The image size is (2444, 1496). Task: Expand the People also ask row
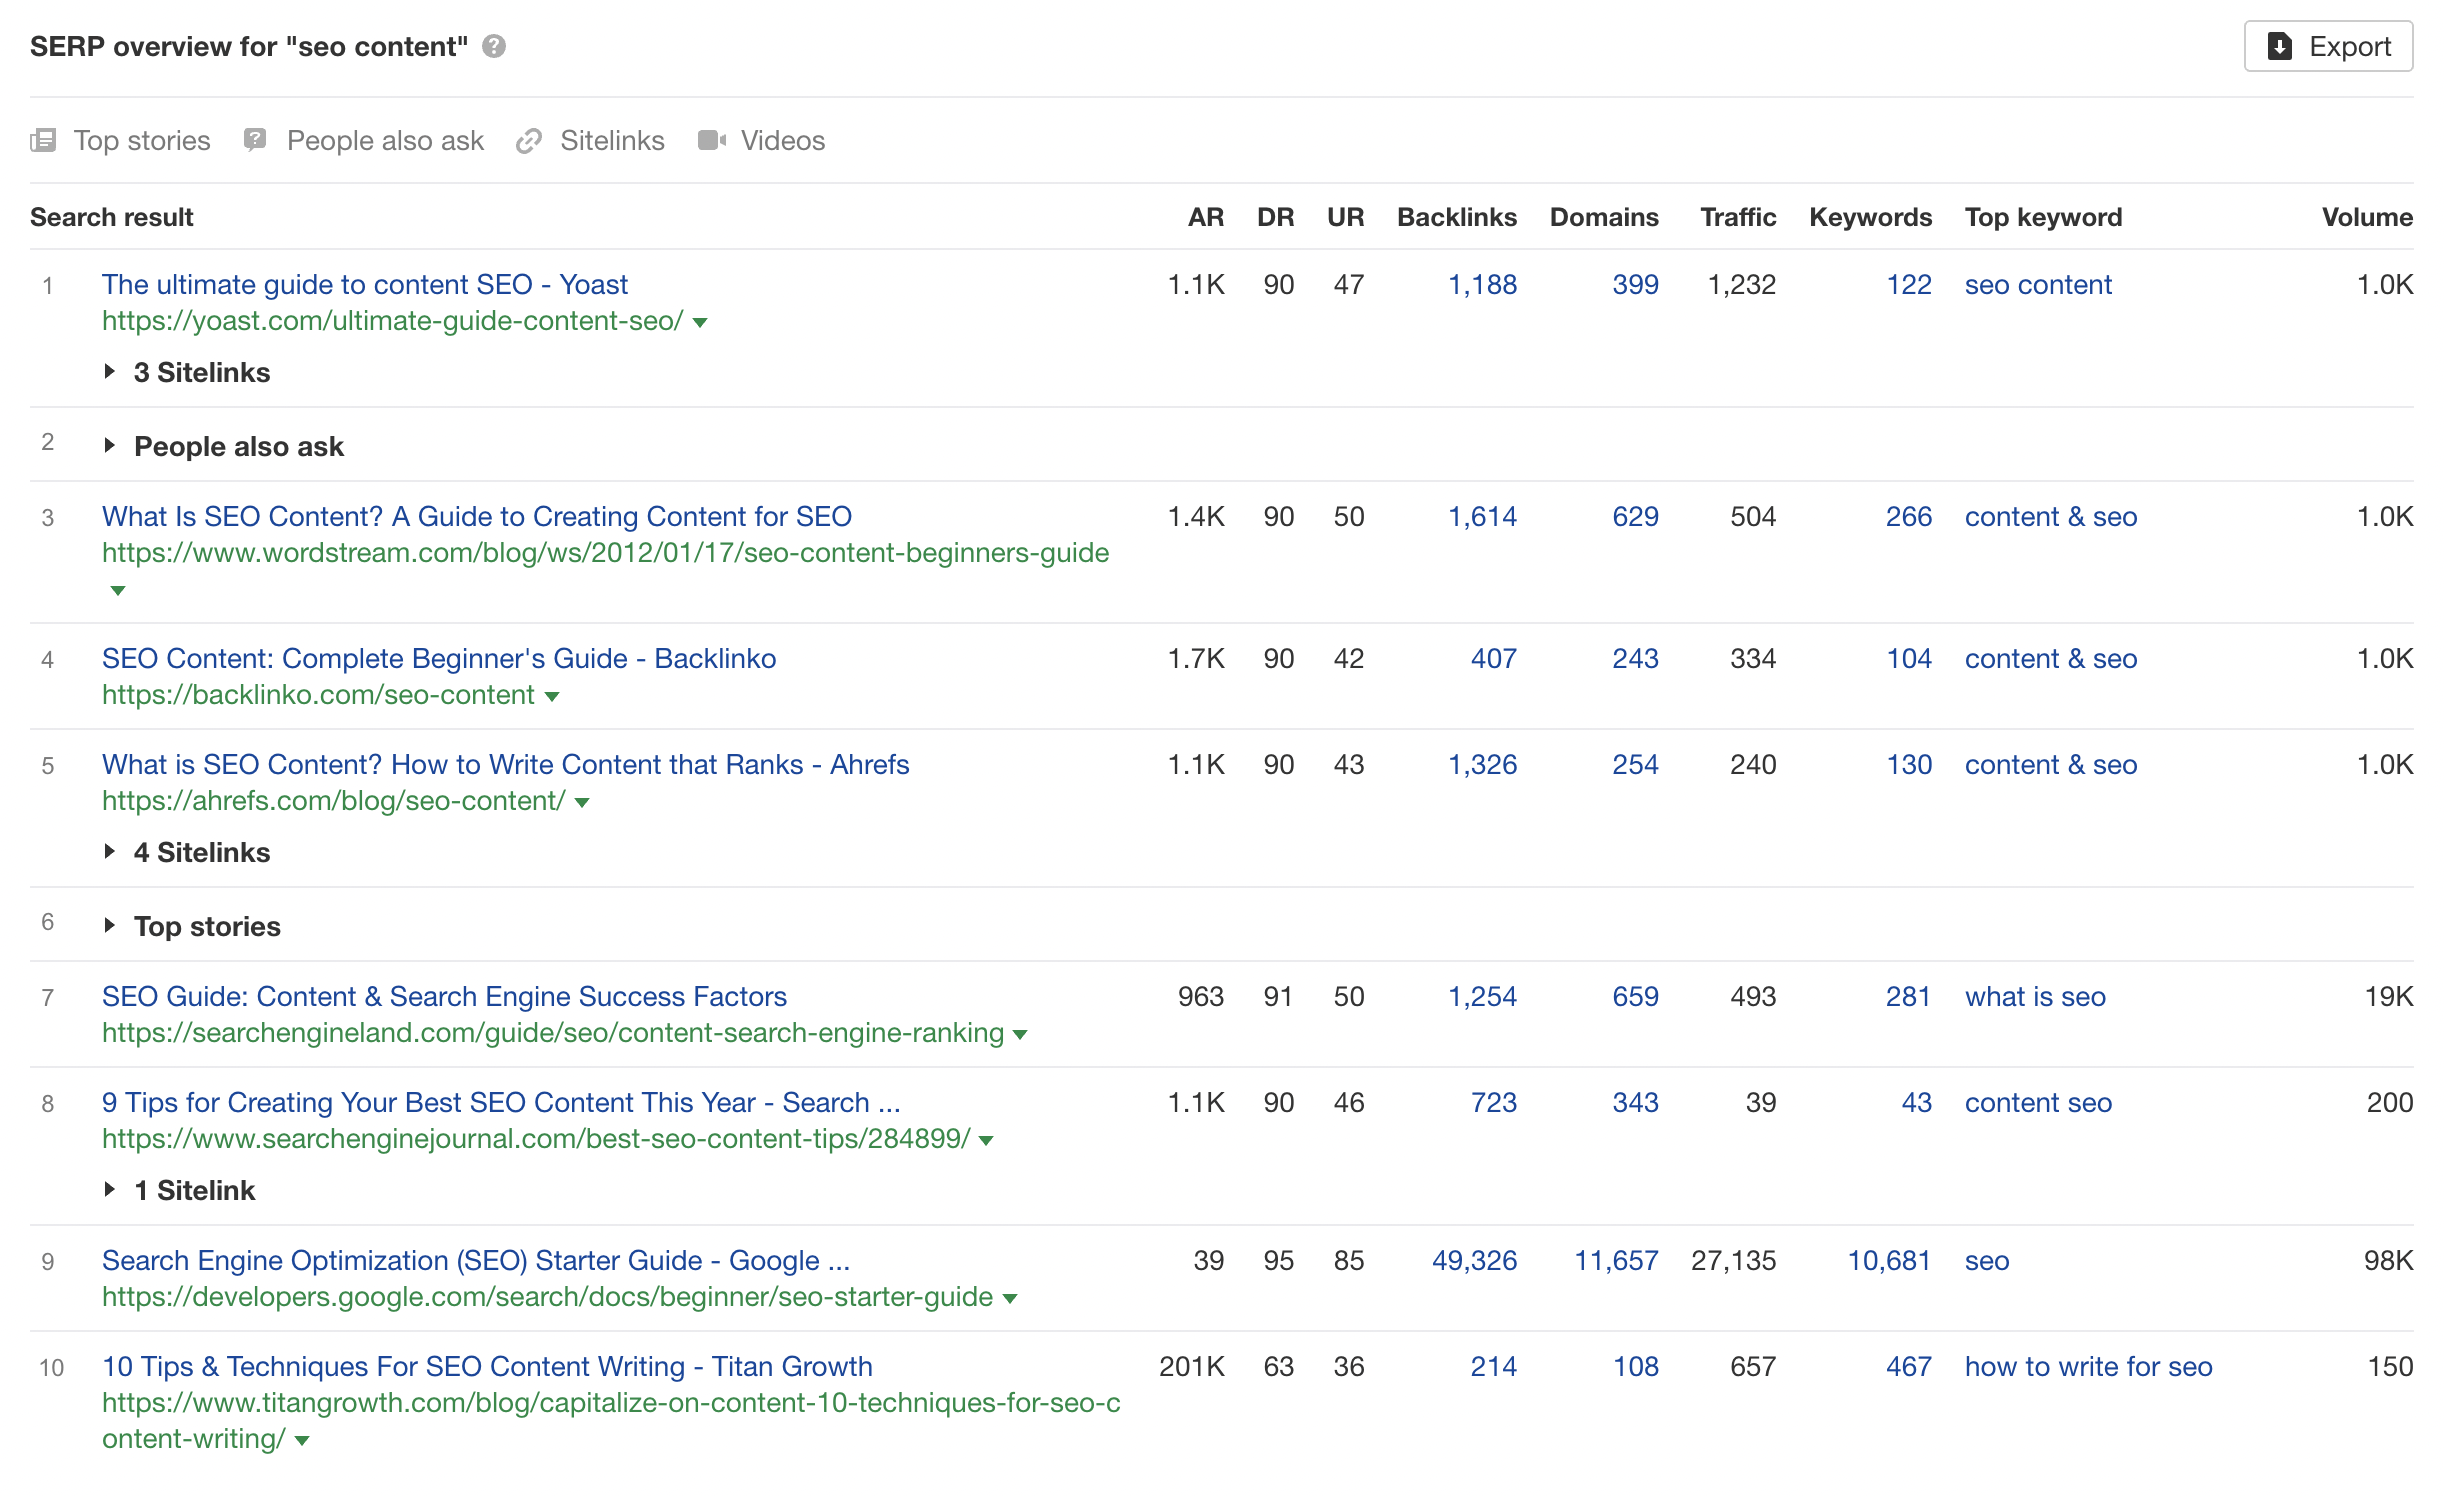tap(225, 446)
